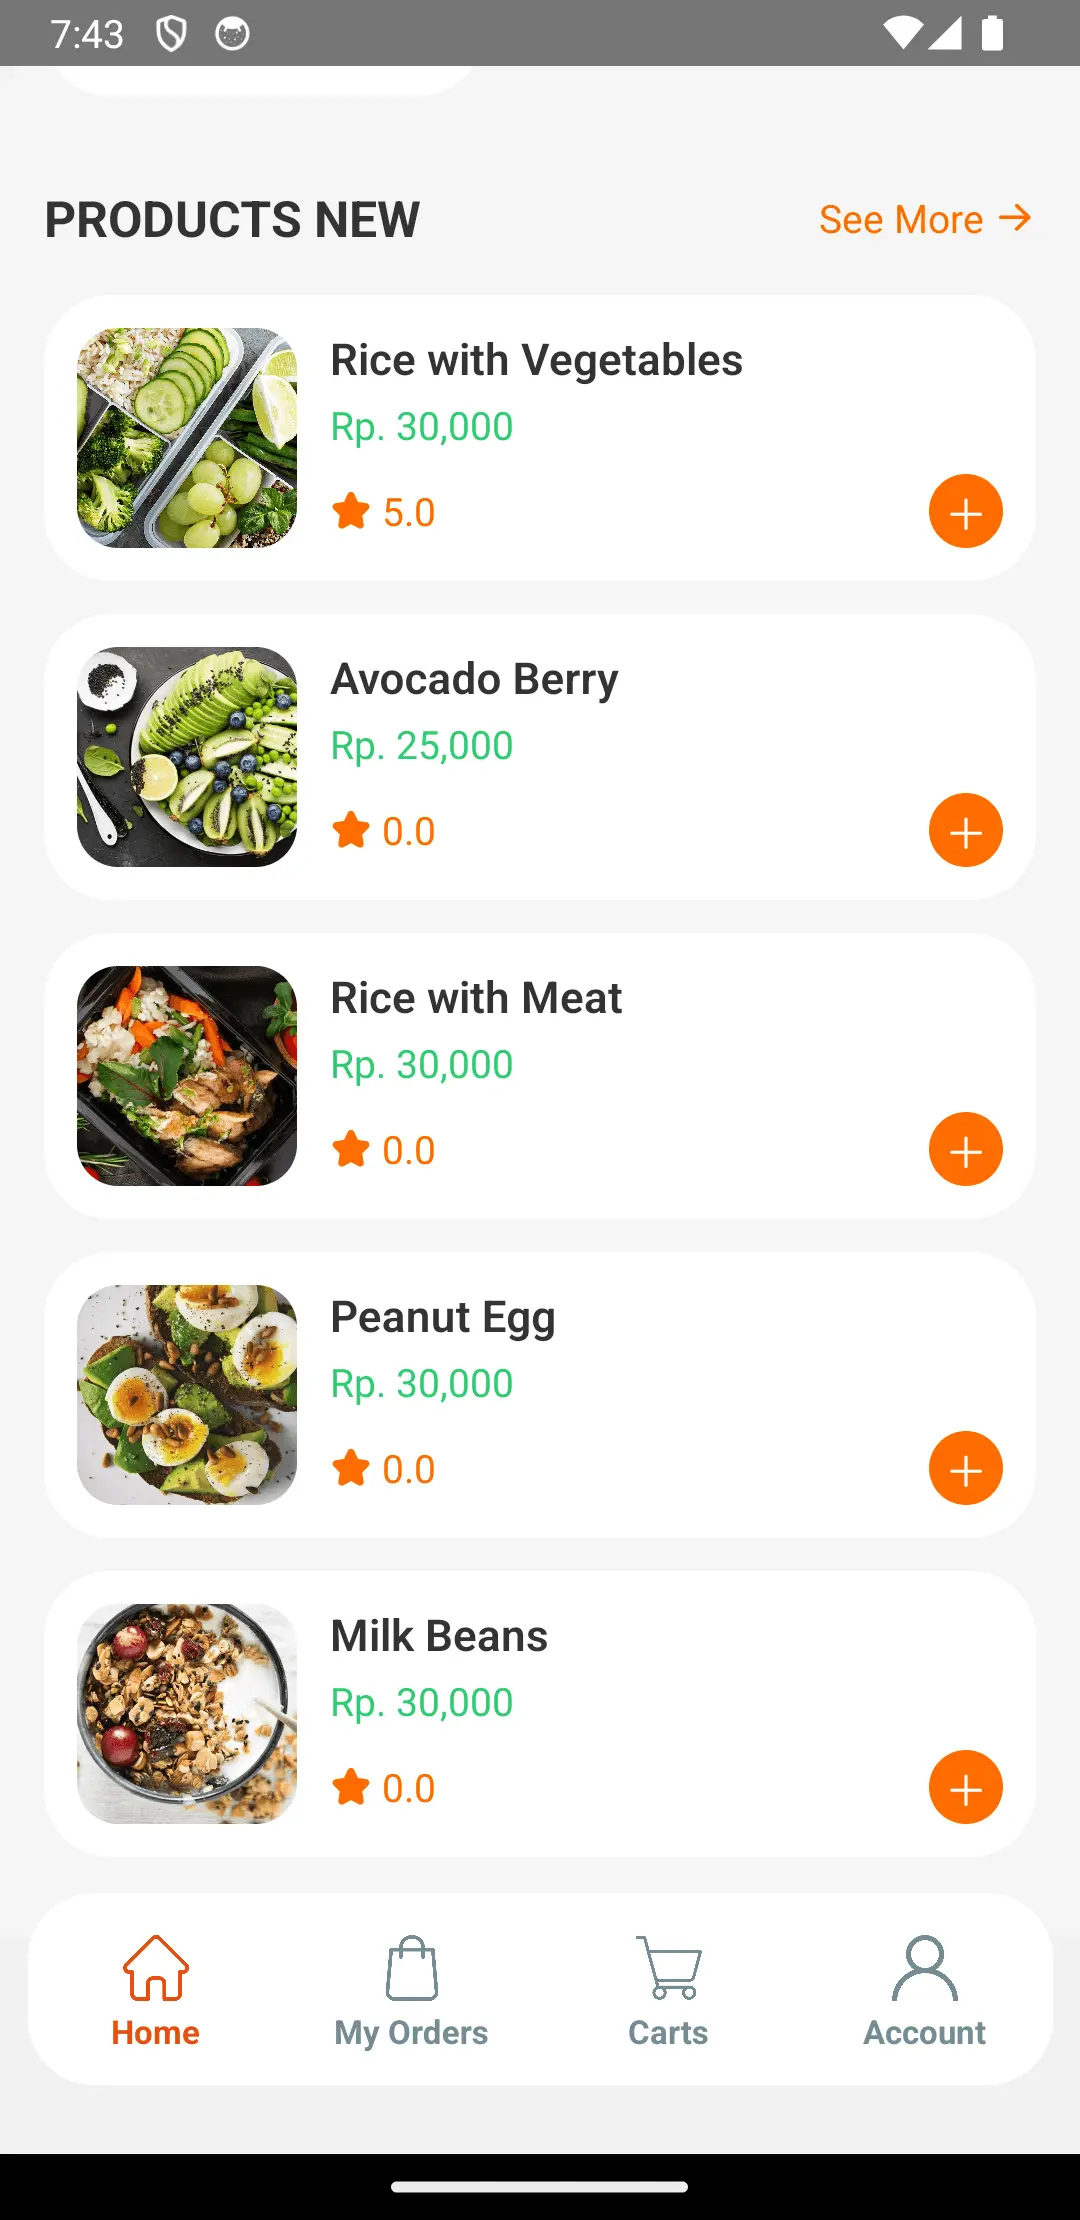This screenshot has width=1080, height=2220.
Task: Open the Peanut Egg product picture
Action: 187,1395
